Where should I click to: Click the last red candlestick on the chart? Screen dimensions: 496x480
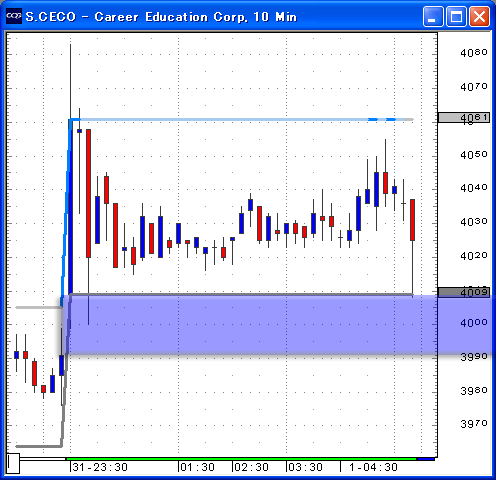click(x=413, y=220)
